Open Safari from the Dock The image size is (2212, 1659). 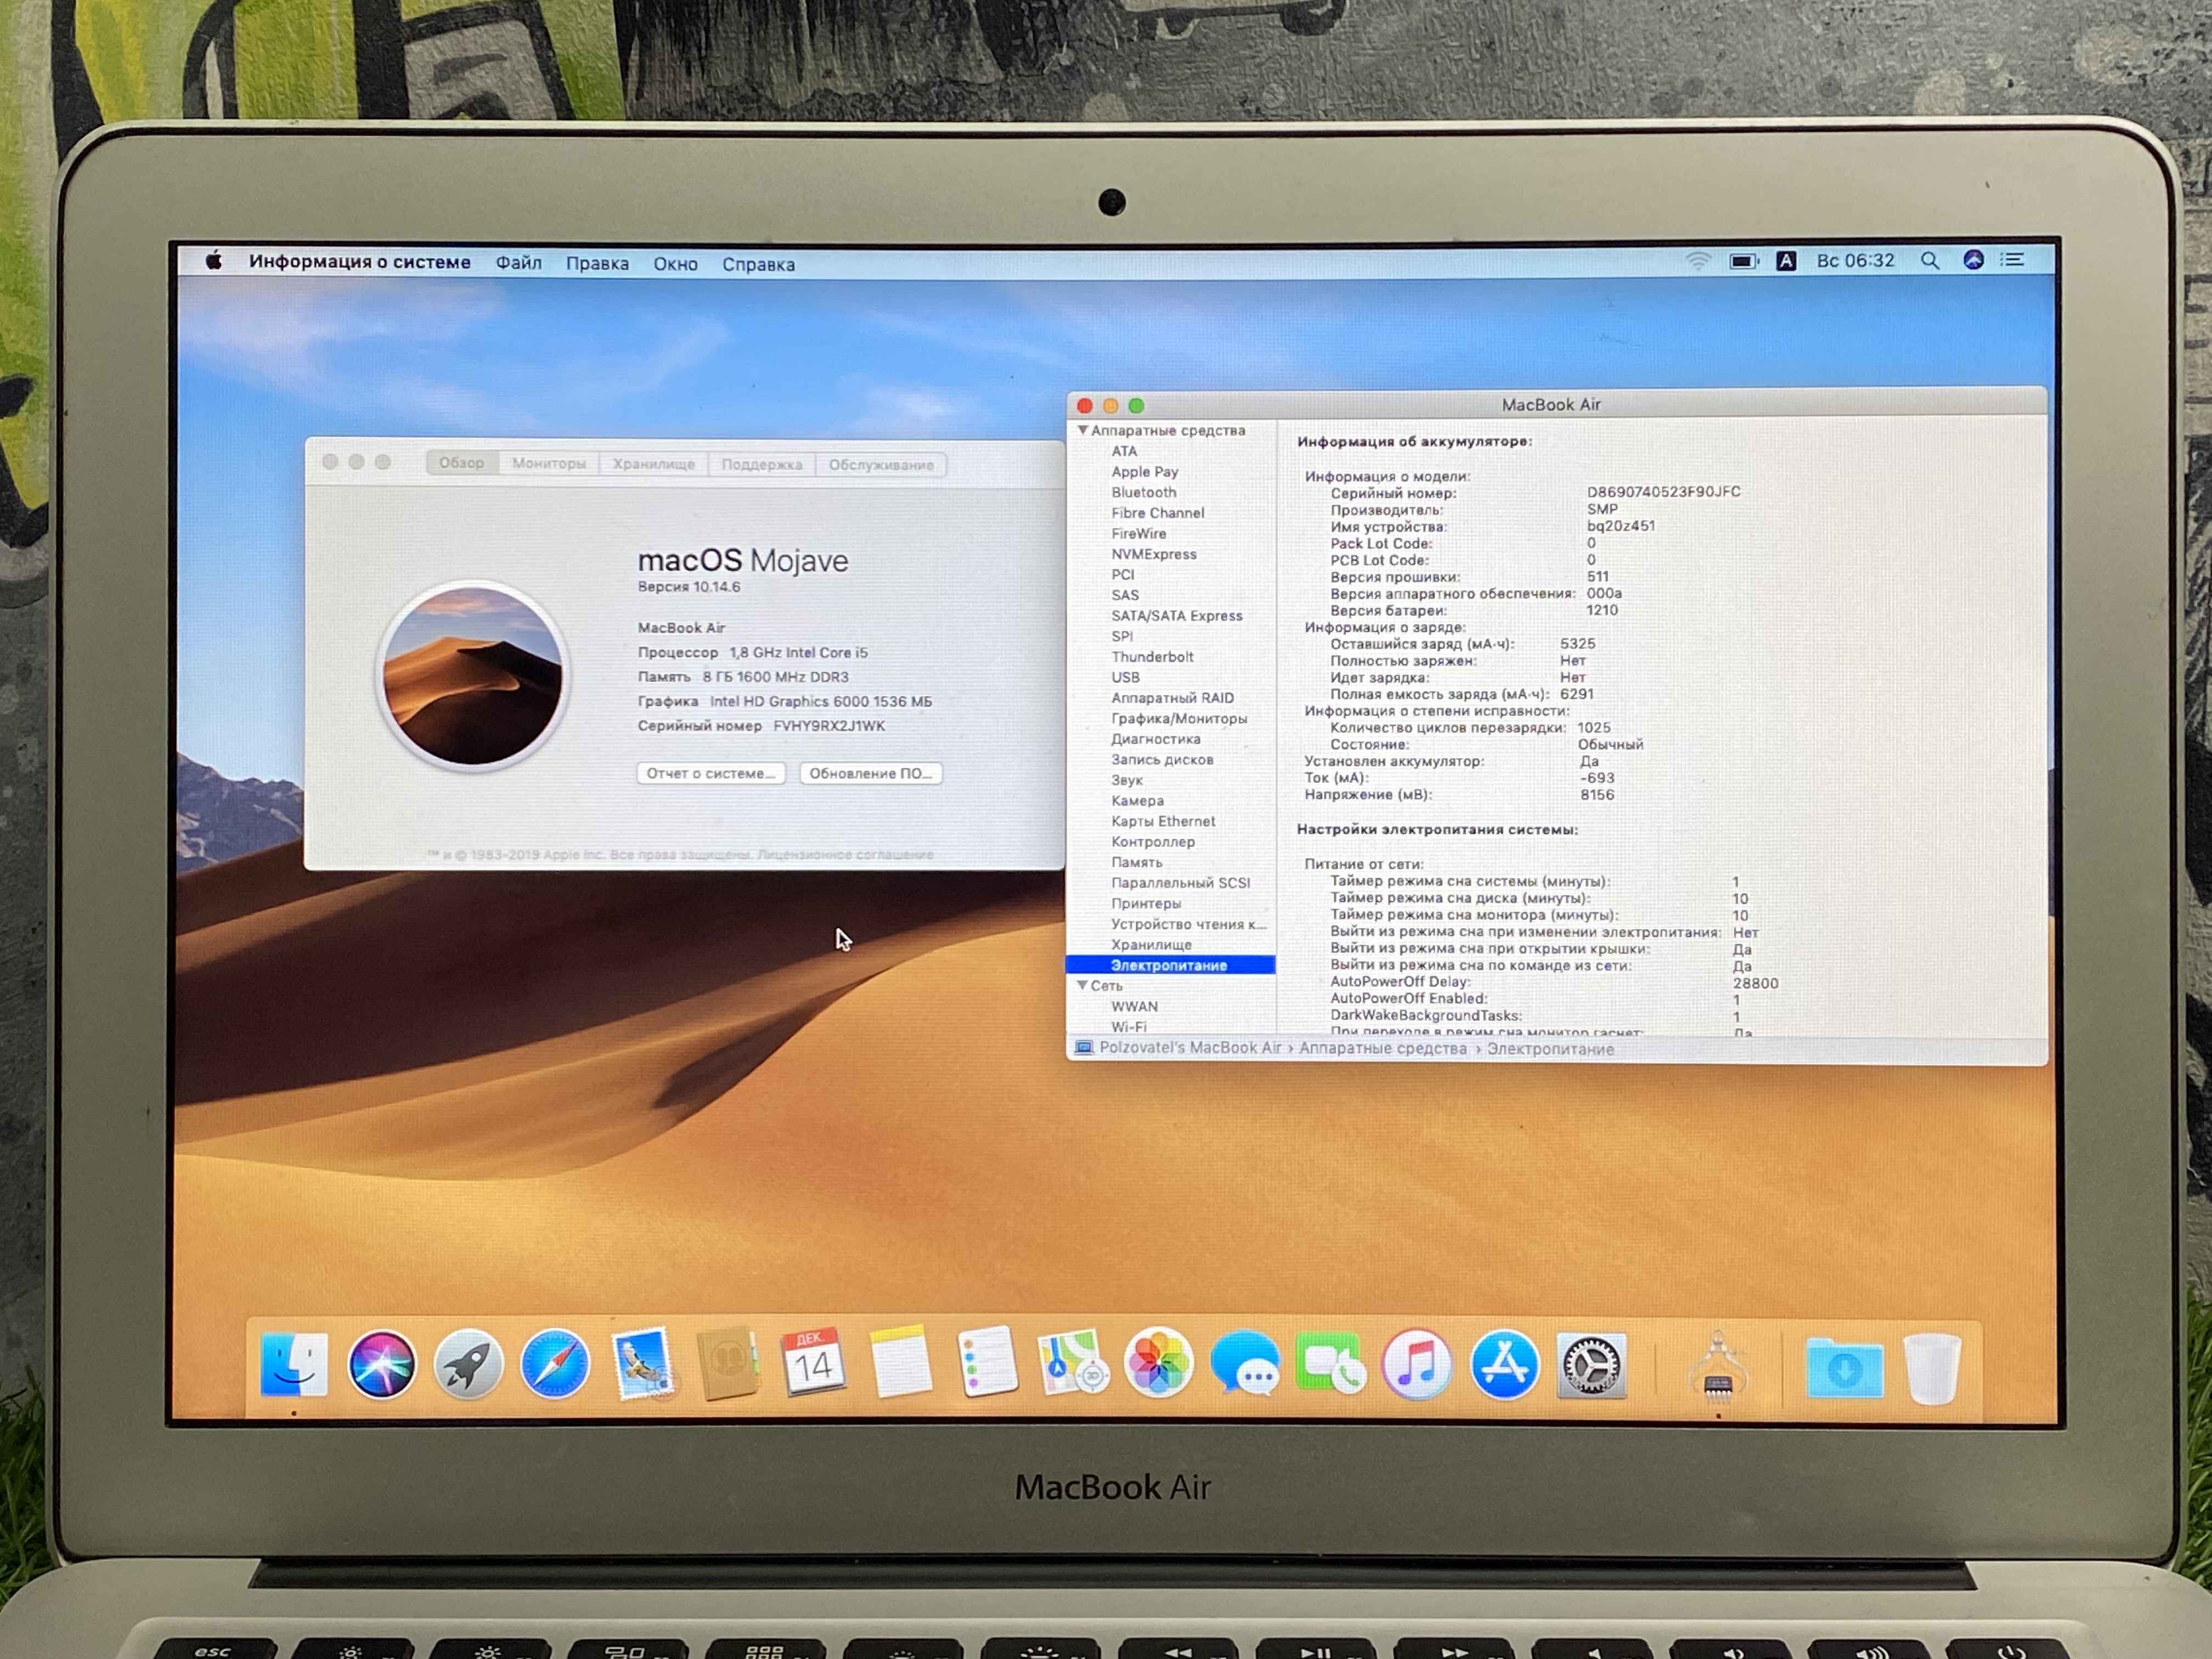click(555, 1364)
